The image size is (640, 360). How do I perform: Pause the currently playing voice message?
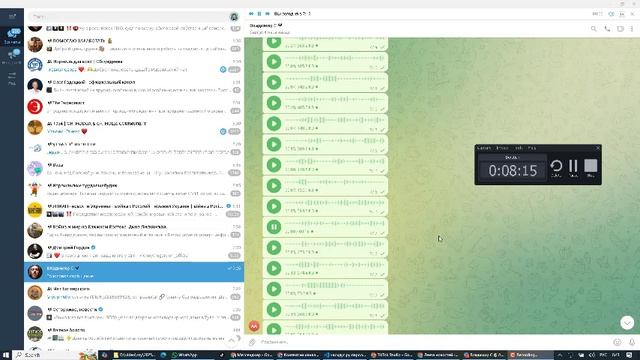tap(274, 227)
